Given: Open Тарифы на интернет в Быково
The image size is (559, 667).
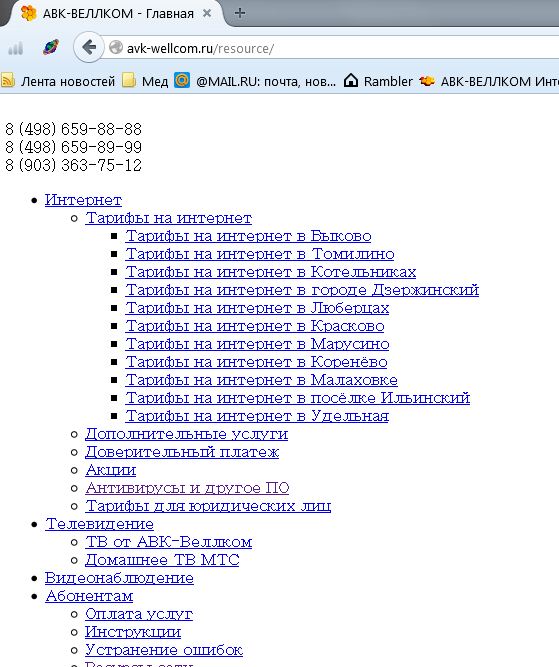Looking at the screenshot, I should click(x=248, y=236).
